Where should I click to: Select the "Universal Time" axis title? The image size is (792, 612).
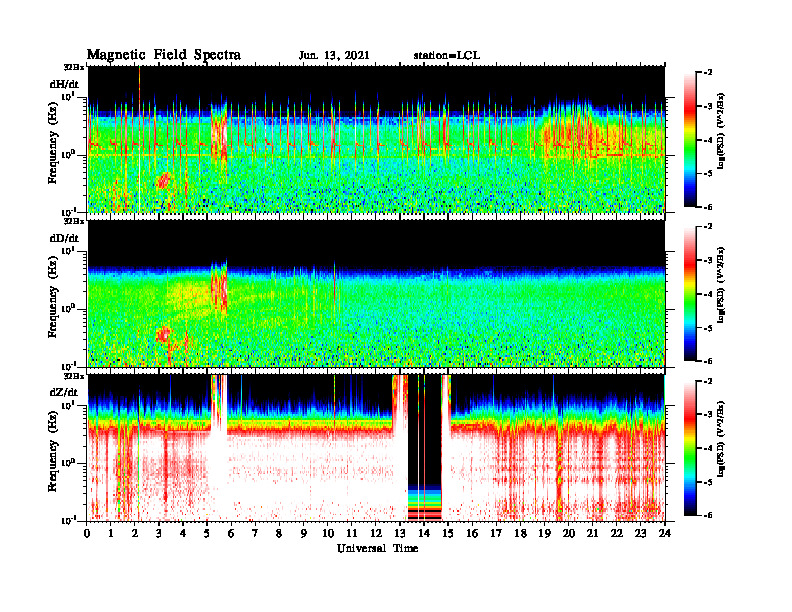pyautogui.click(x=377, y=548)
